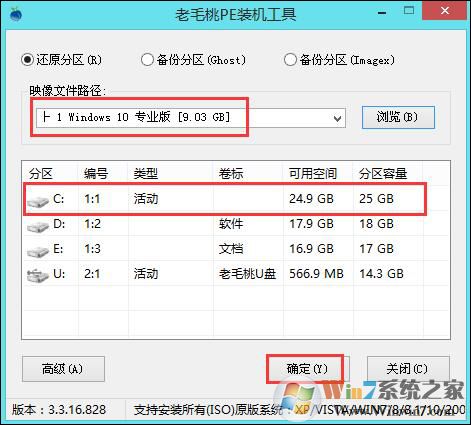
Task: Click partition number 1:2
Action: click(x=92, y=224)
